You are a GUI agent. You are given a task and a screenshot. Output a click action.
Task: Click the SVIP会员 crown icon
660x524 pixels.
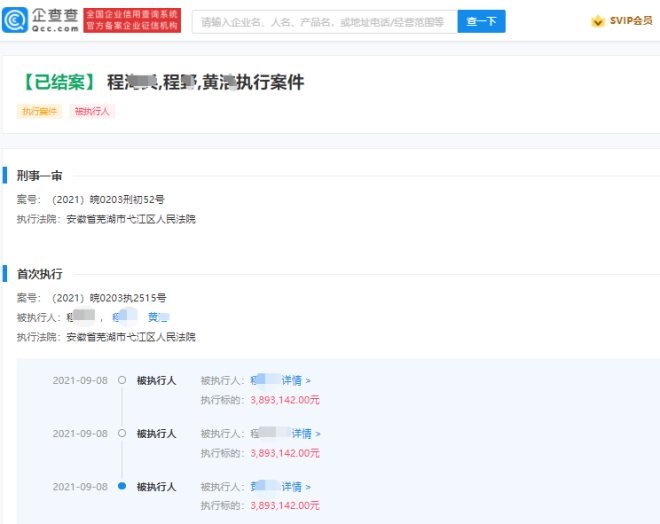coord(598,22)
